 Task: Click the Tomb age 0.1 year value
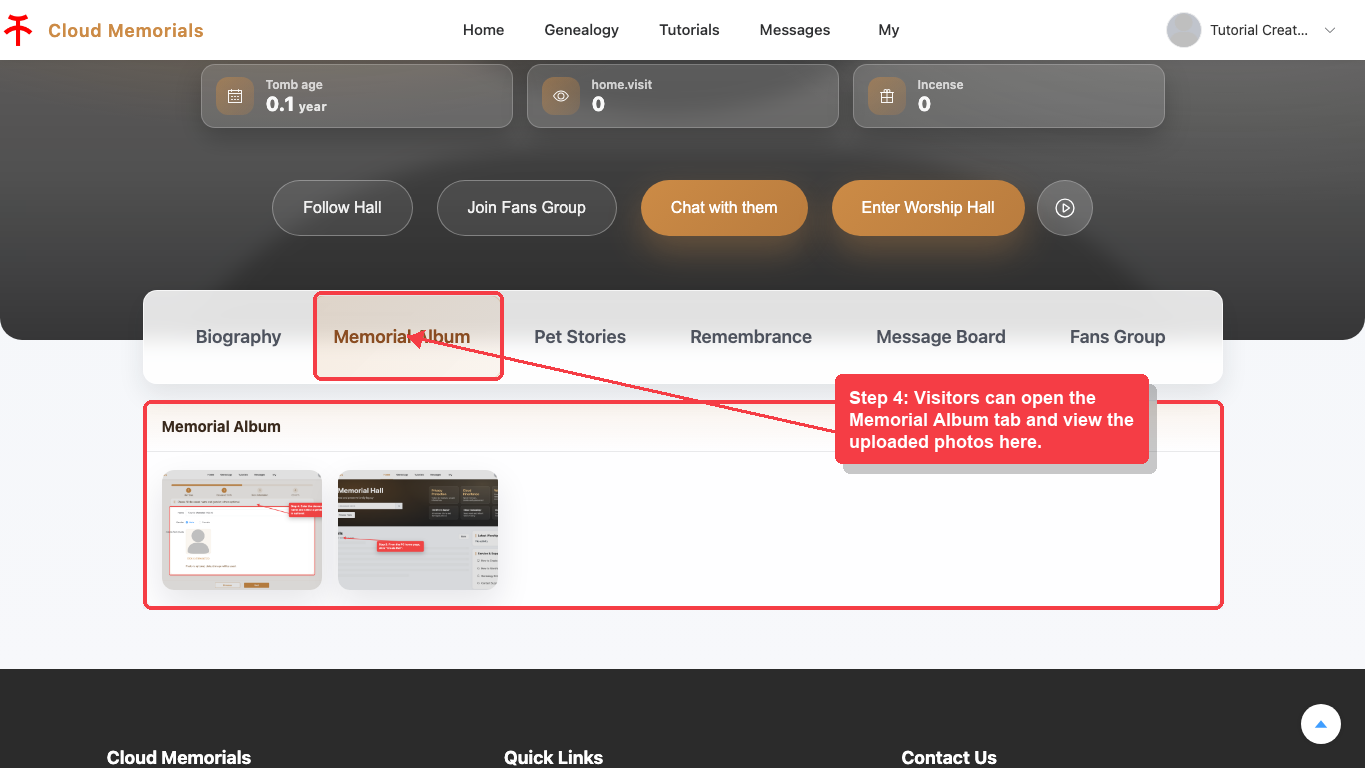(x=296, y=105)
